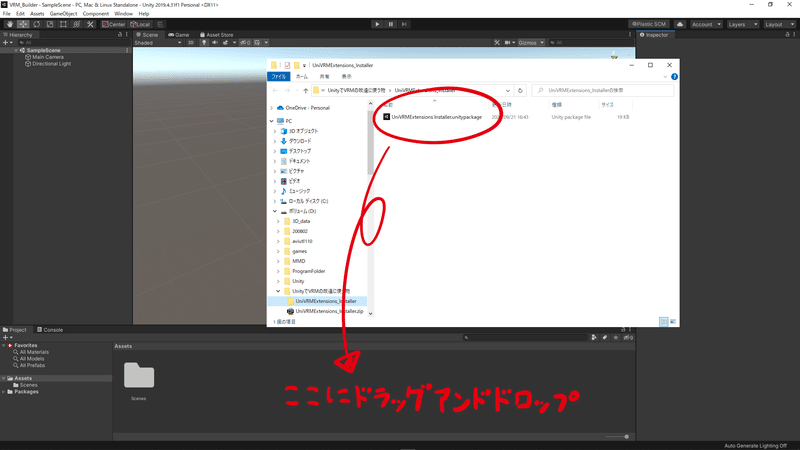Open Unity Window menu

tap(123, 14)
